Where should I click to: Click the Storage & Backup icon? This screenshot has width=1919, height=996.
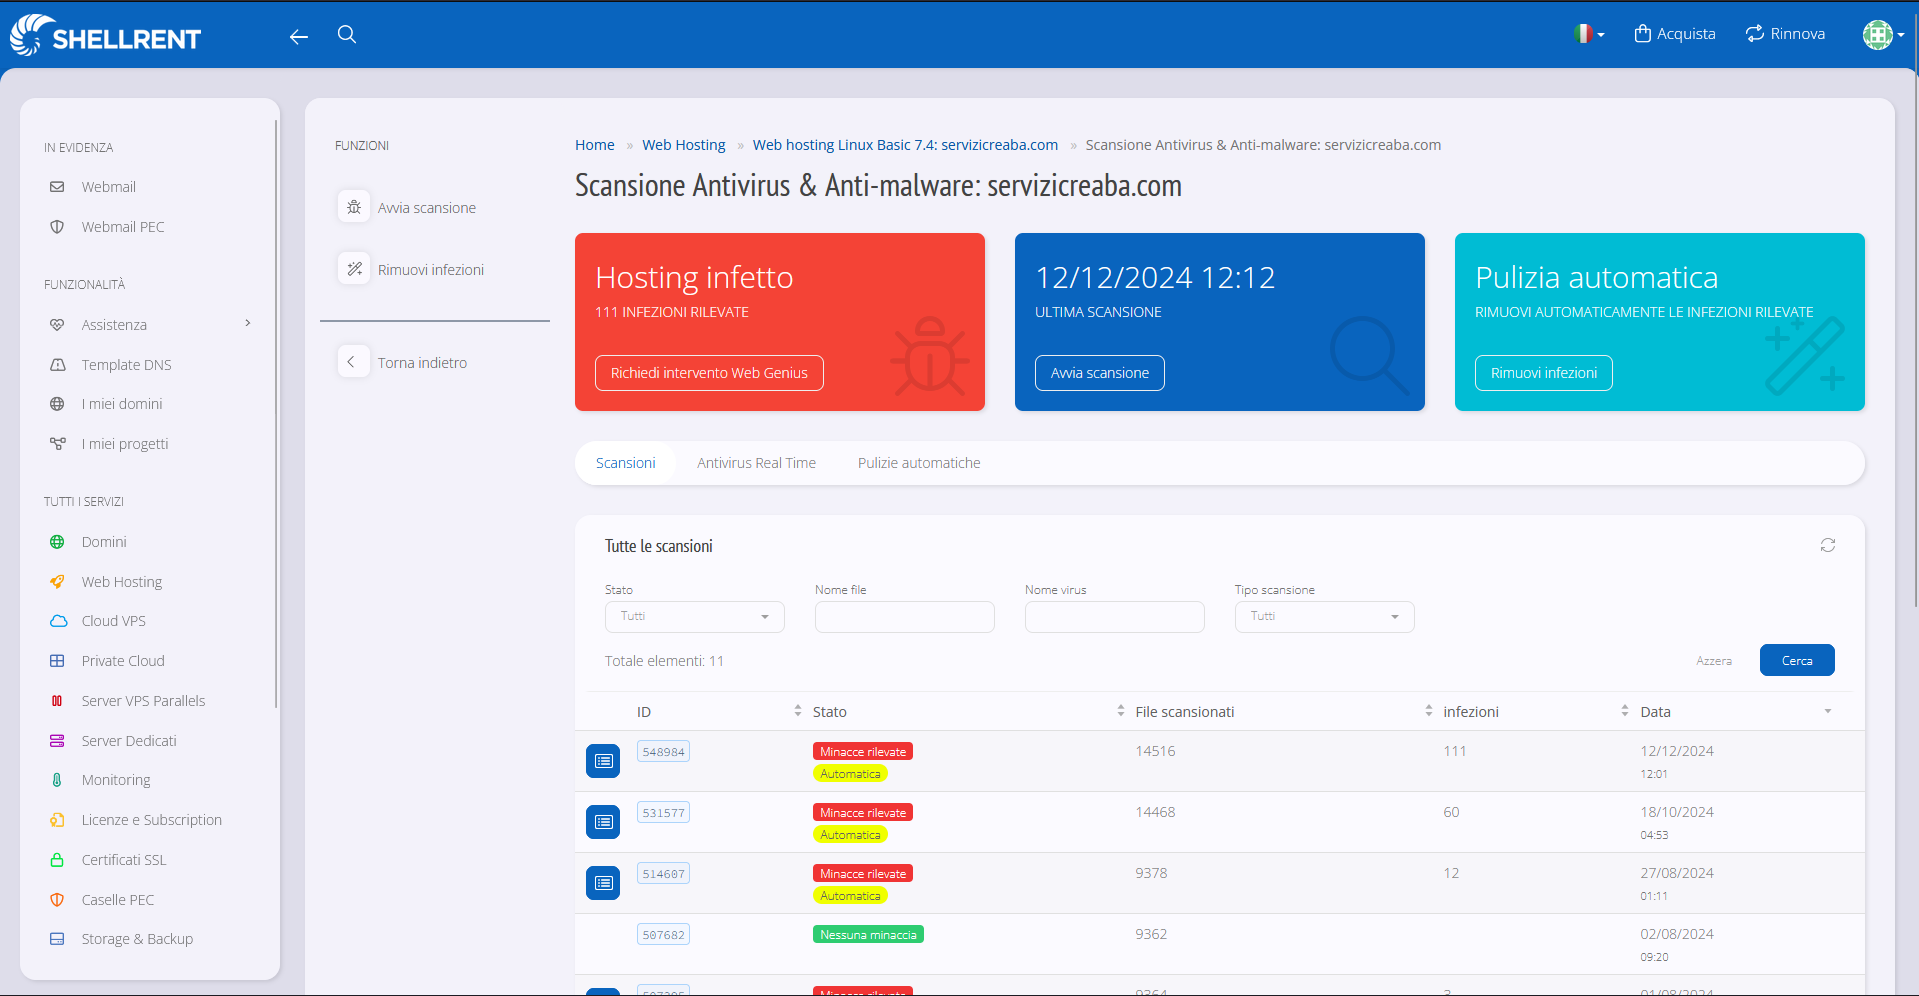pyautogui.click(x=57, y=939)
